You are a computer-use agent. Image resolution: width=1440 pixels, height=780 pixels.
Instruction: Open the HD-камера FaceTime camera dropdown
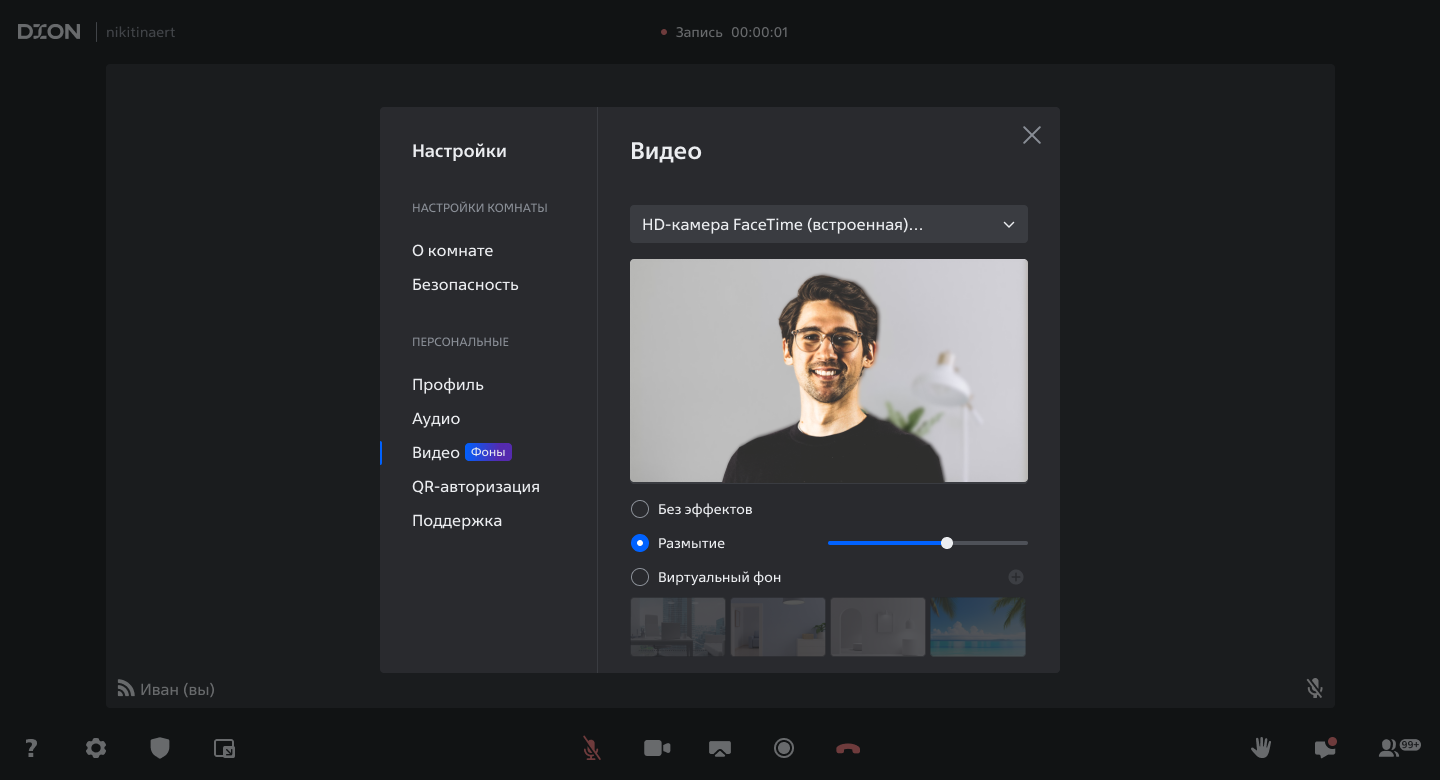click(829, 224)
